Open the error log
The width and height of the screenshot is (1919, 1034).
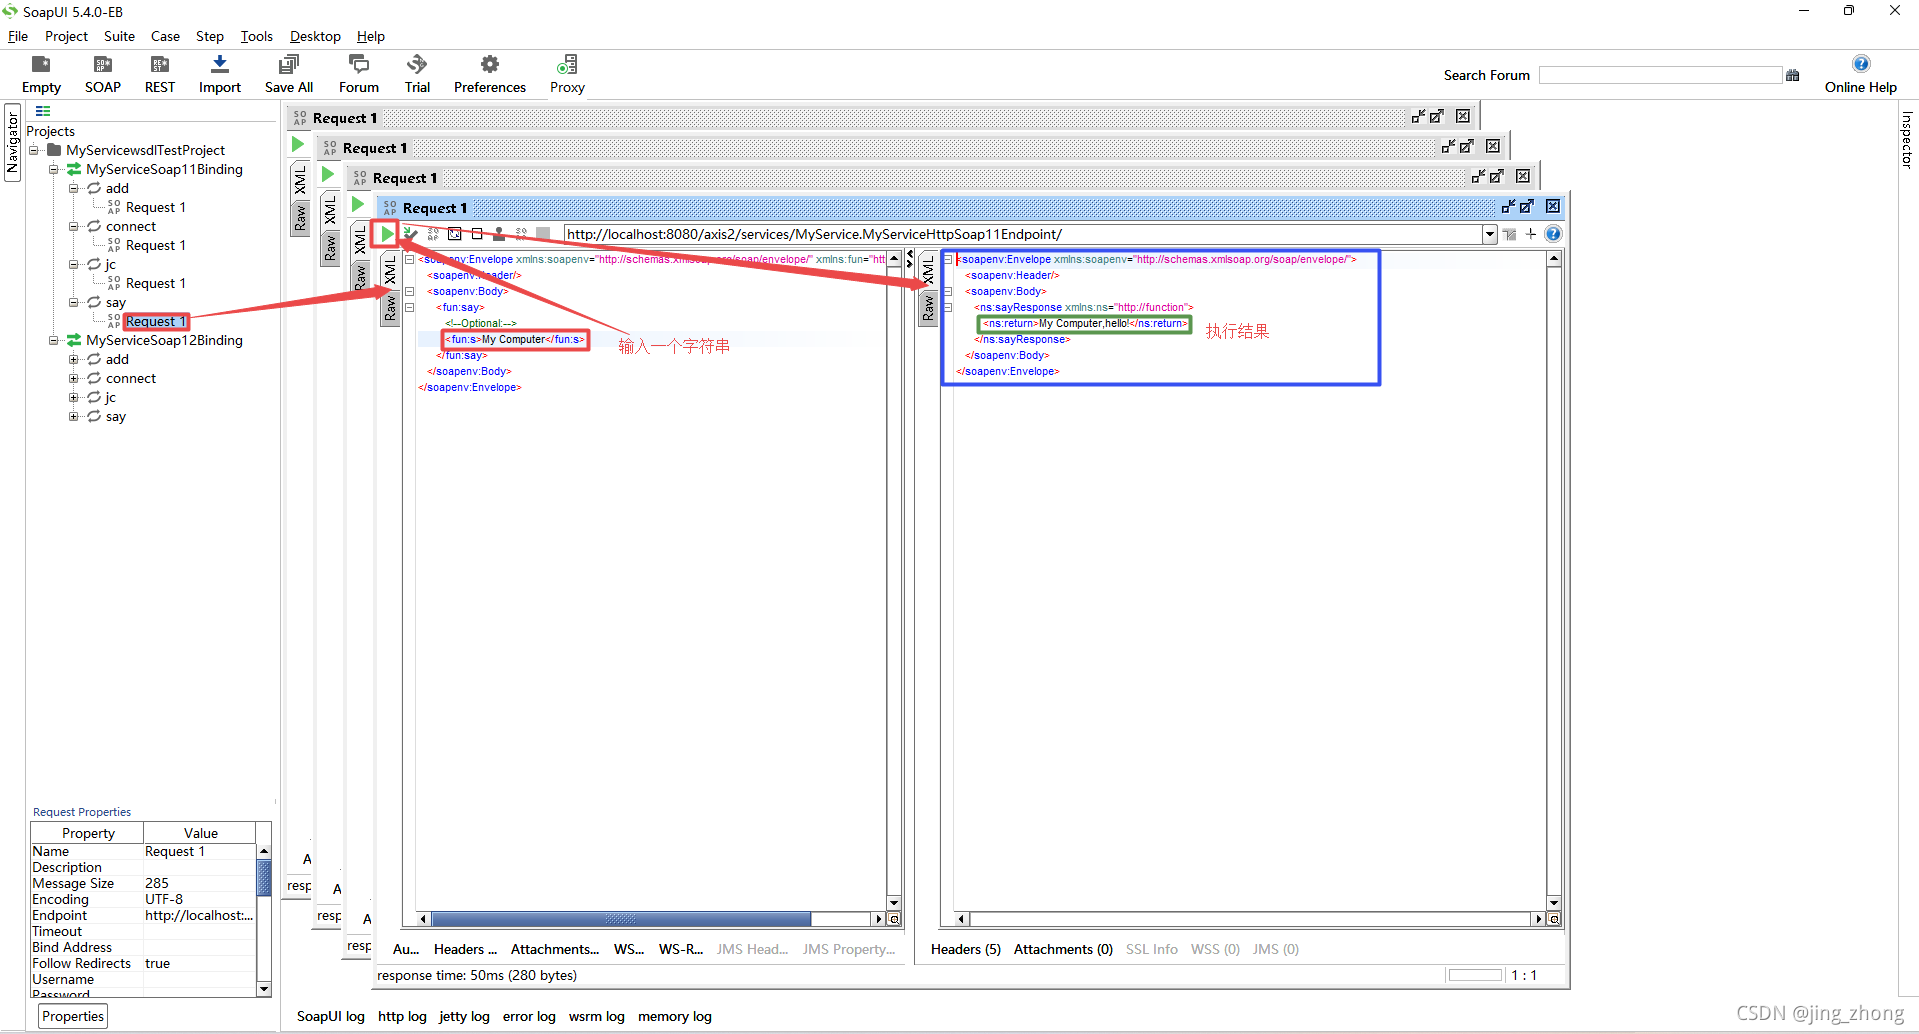[529, 1016]
